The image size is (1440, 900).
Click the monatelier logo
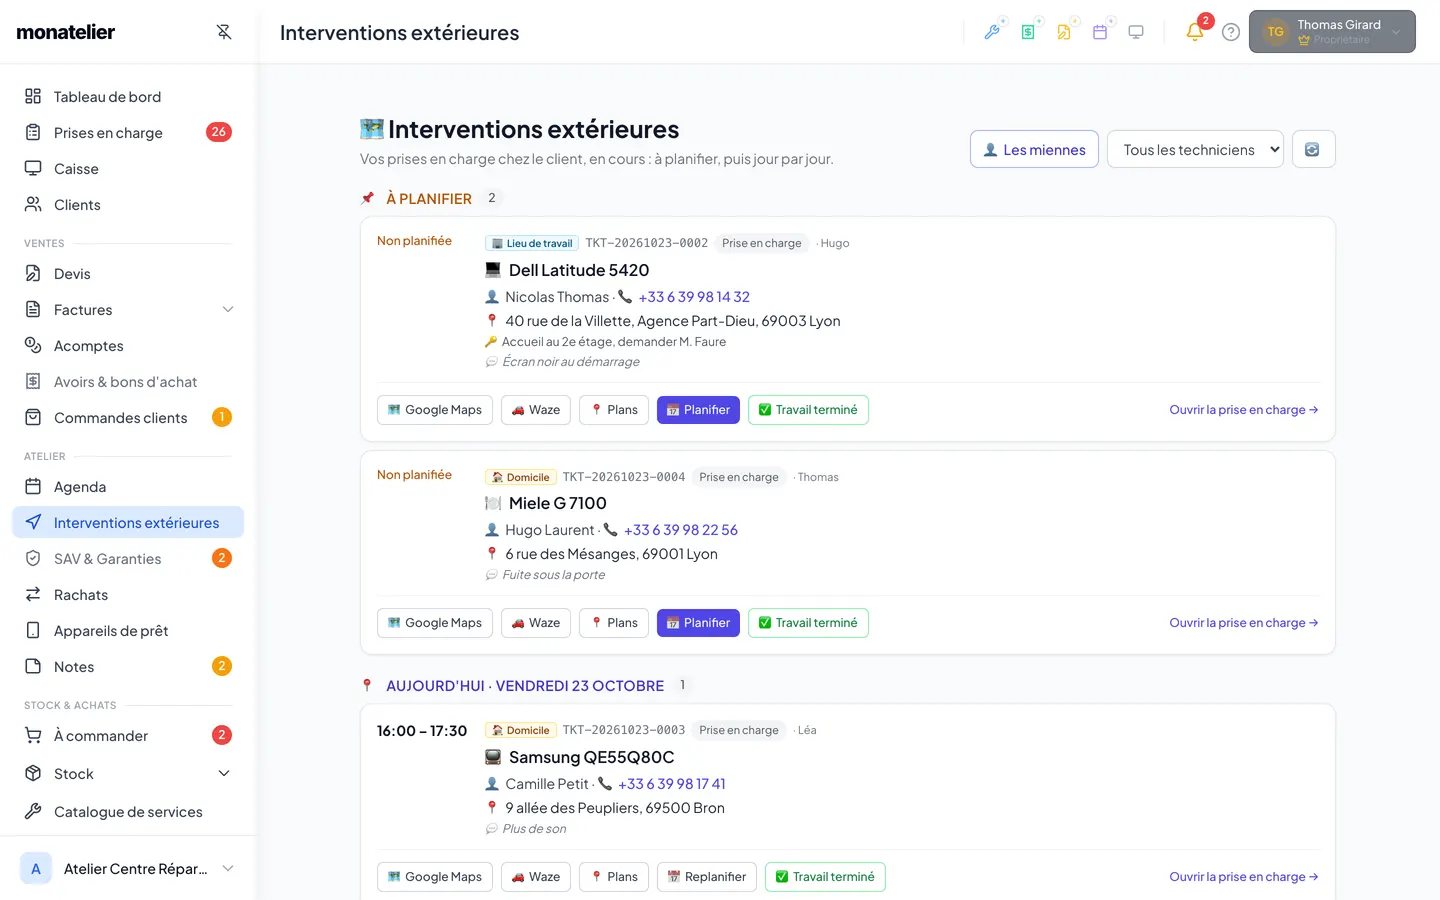[66, 32]
